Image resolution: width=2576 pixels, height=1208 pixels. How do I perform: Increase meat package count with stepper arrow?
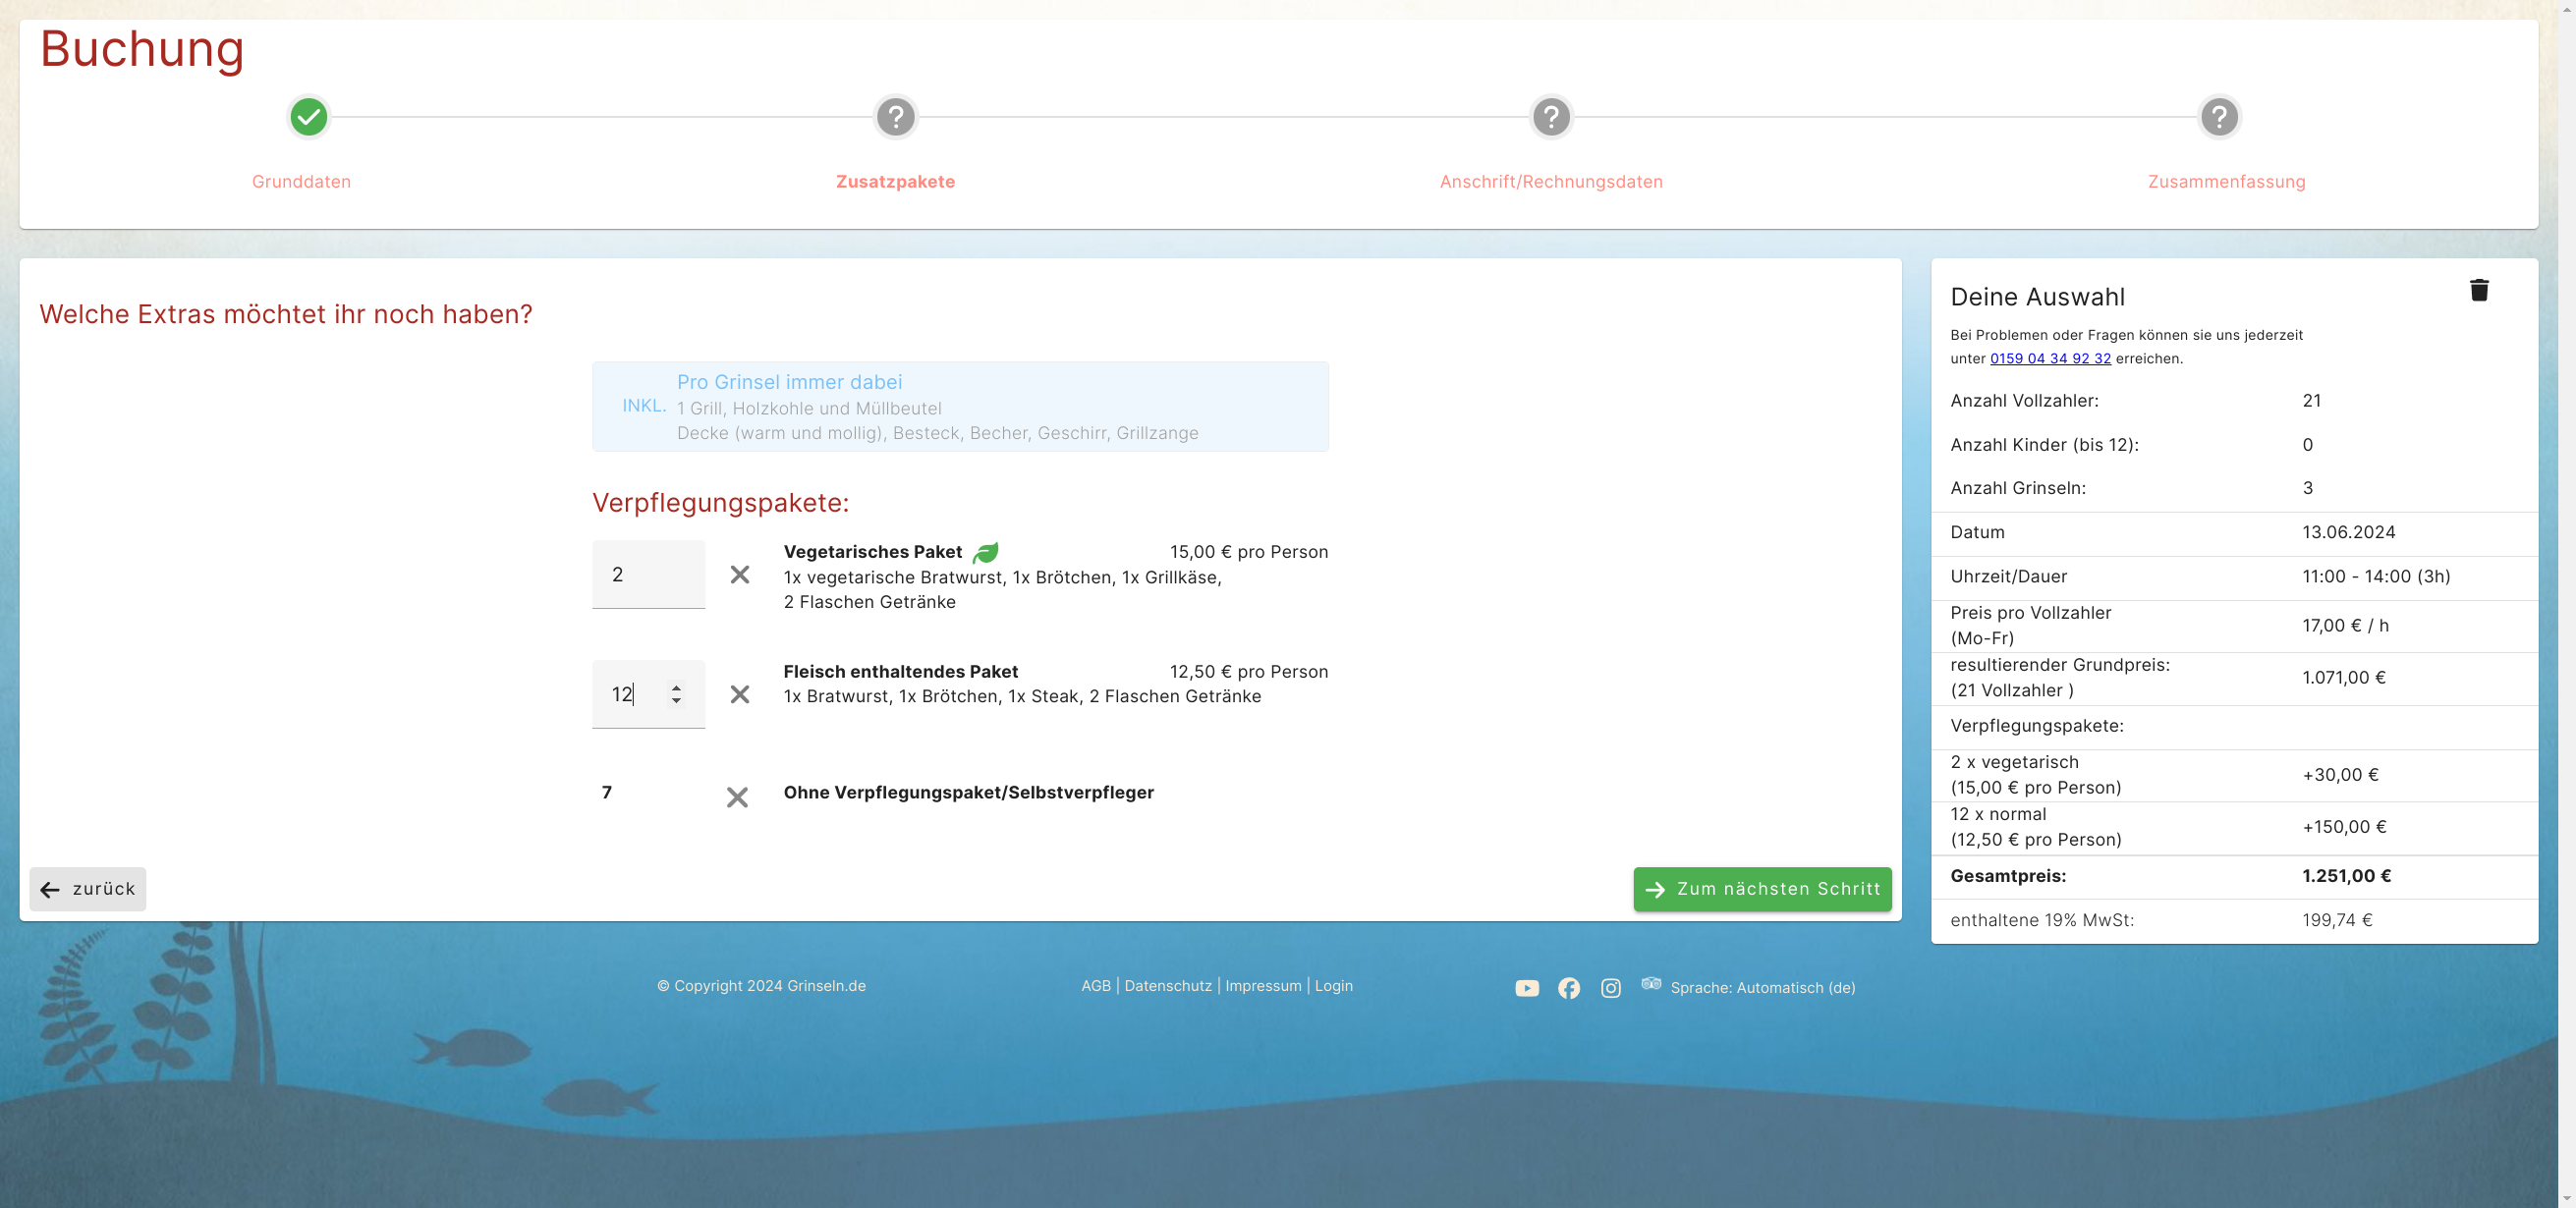[677, 687]
